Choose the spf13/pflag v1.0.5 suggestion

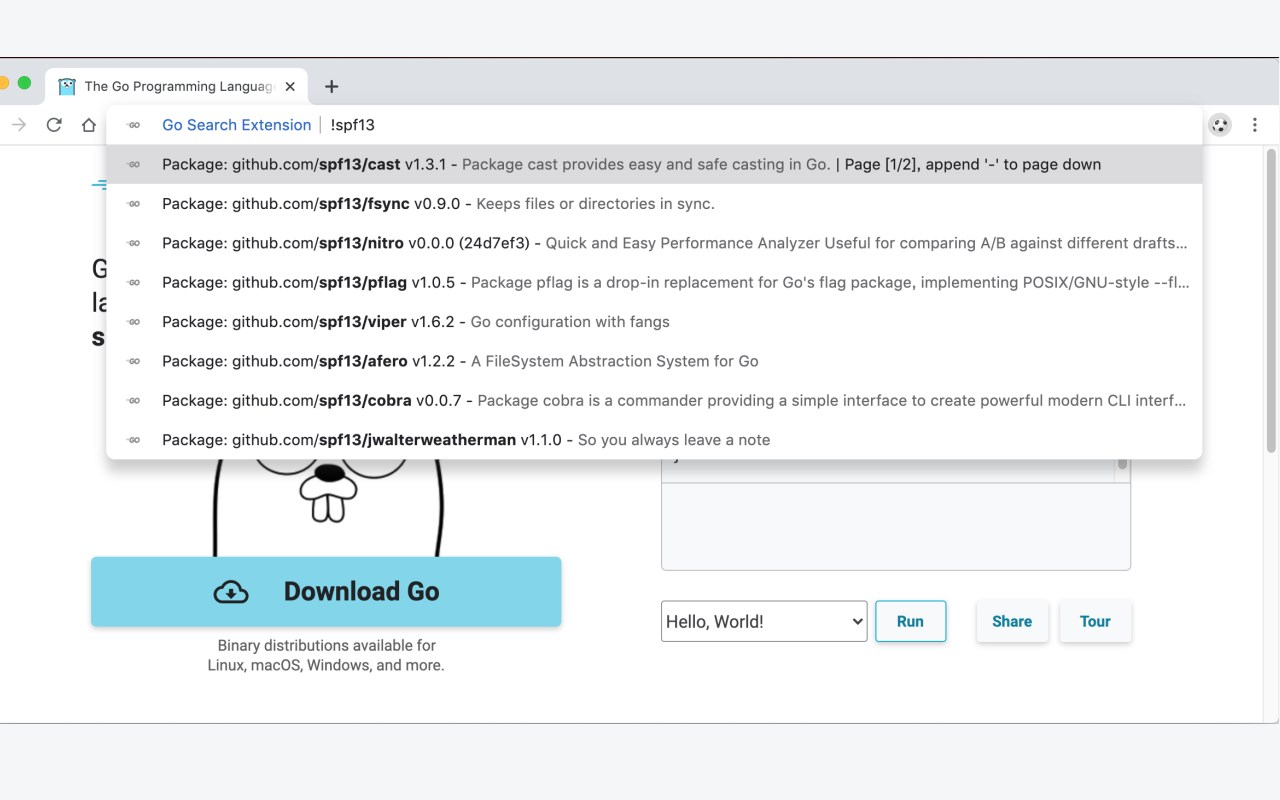coord(654,282)
